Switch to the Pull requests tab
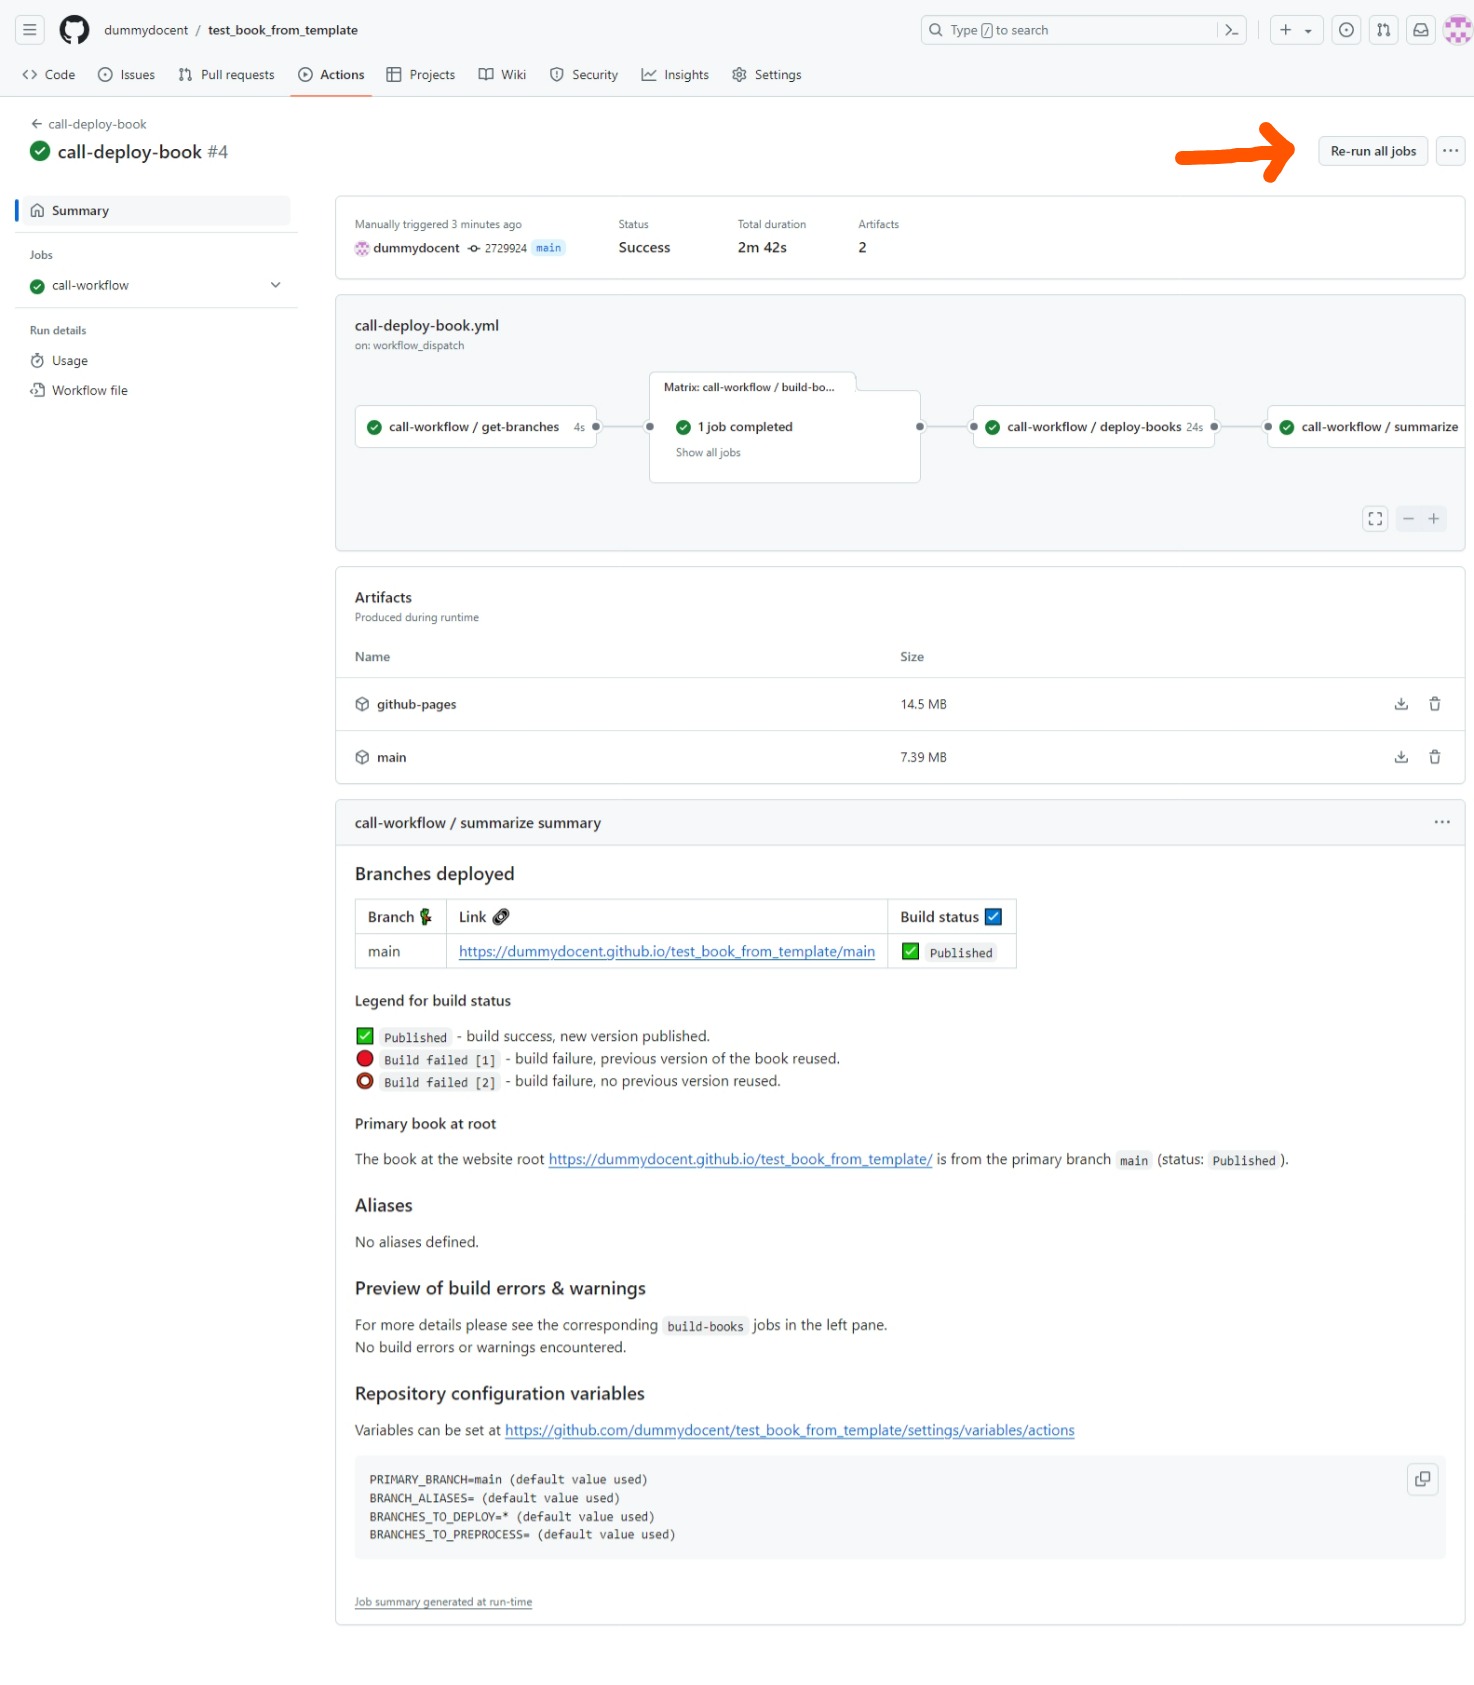The width and height of the screenshot is (1474, 1685). coord(226,75)
